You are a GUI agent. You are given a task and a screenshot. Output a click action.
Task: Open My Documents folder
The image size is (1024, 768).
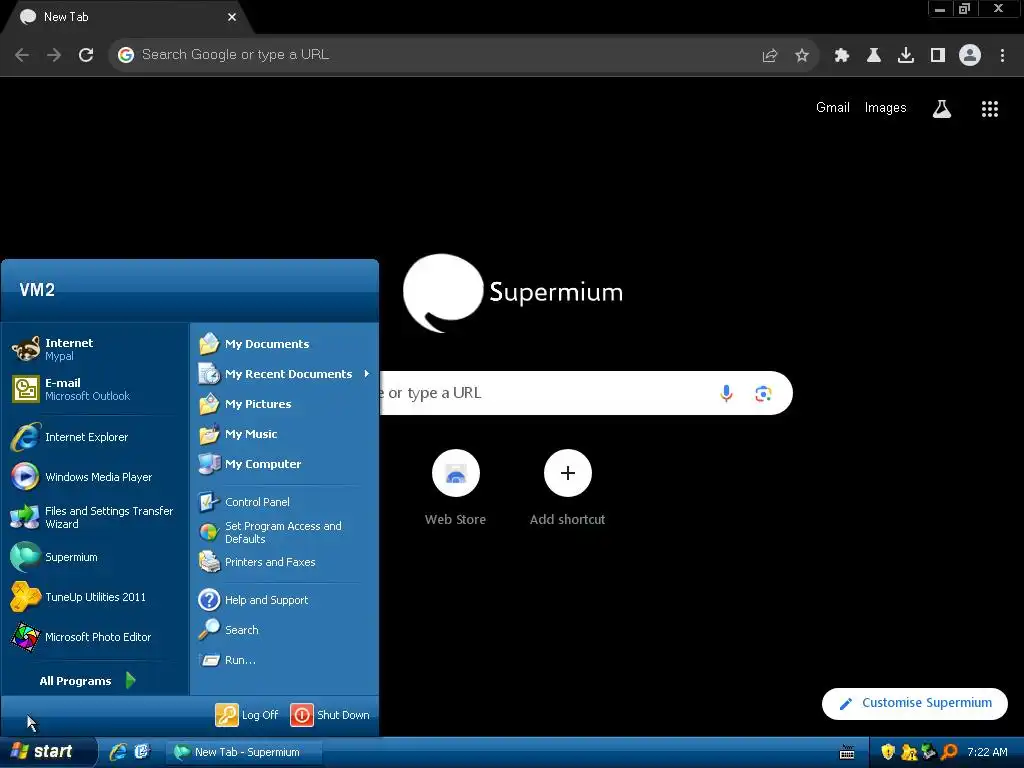point(285,344)
